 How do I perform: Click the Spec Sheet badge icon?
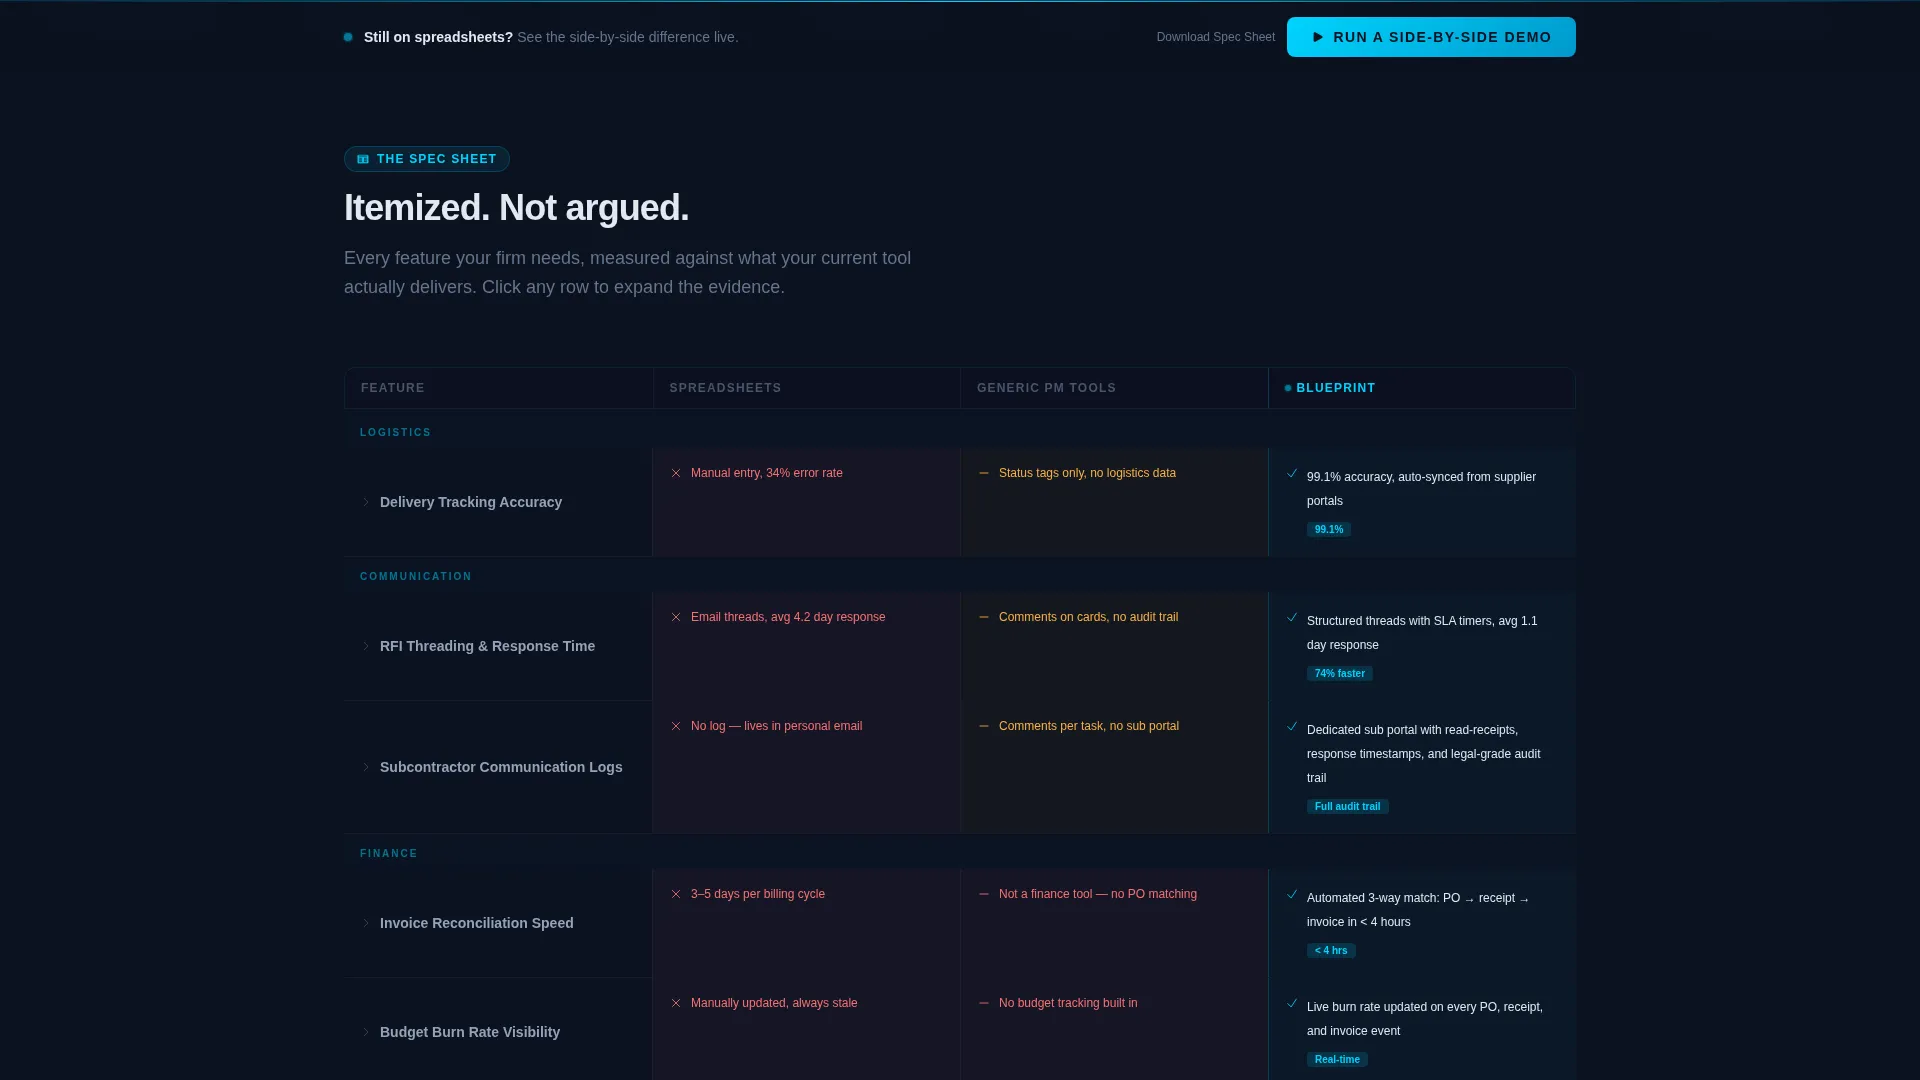point(363,159)
